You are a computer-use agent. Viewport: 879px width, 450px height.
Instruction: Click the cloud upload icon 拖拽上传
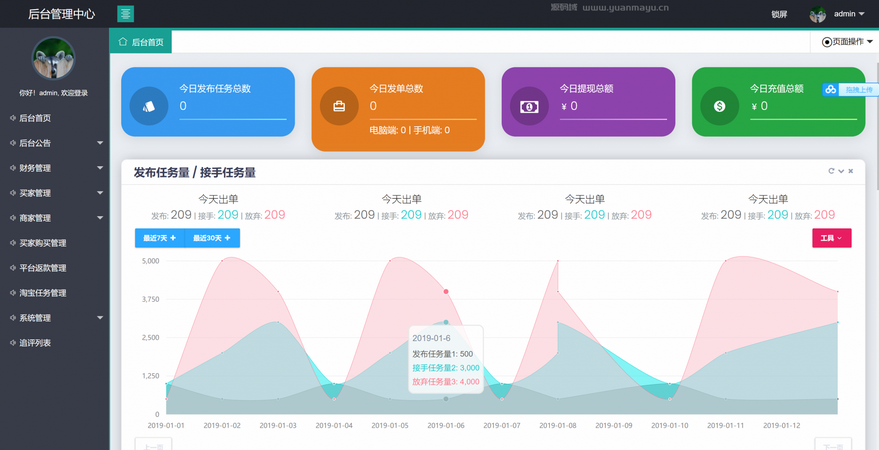[831, 89]
